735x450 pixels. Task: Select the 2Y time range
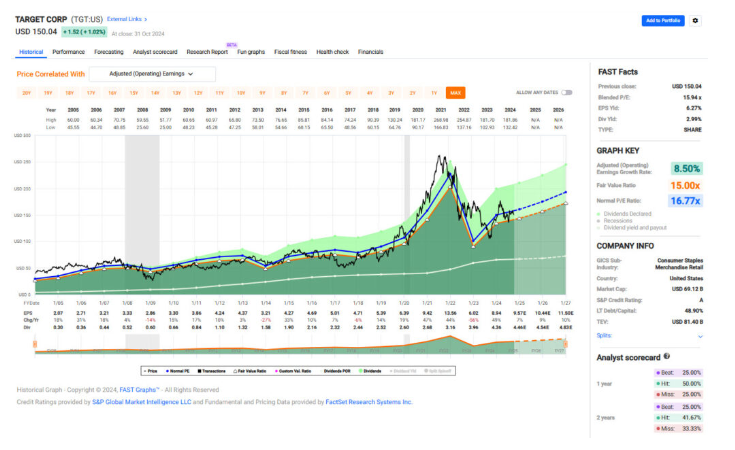click(x=412, y=93)
